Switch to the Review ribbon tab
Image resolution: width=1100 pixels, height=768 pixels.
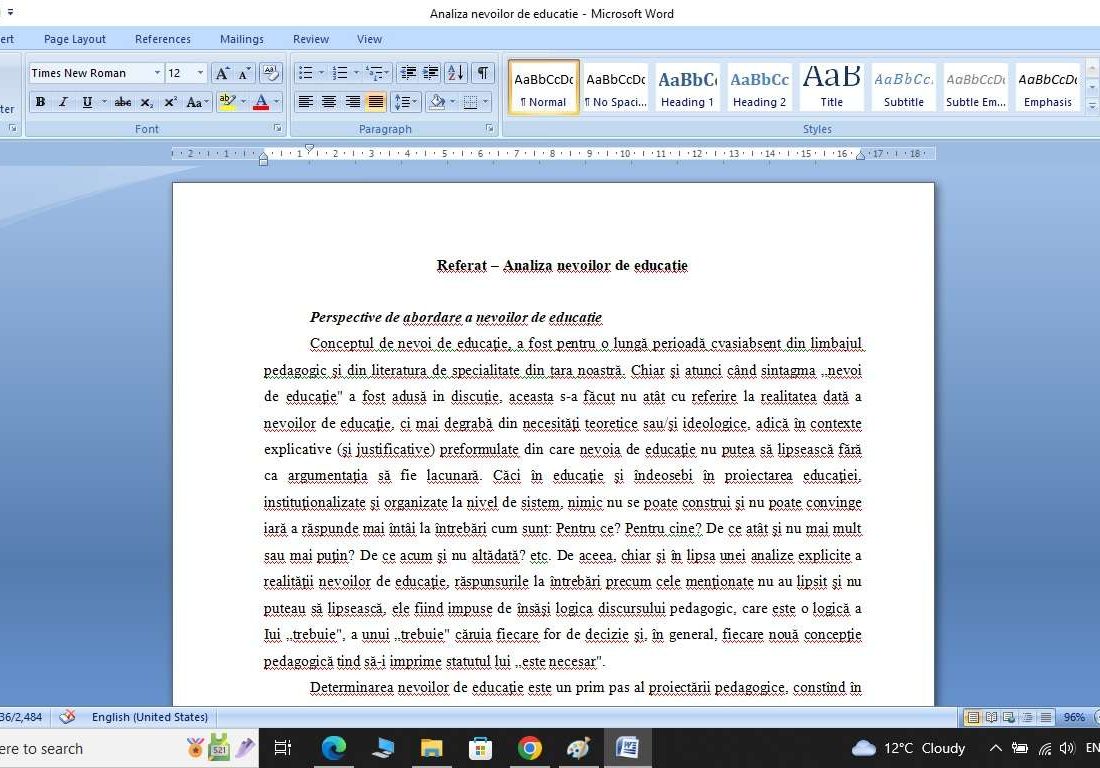tap(310, 39)
